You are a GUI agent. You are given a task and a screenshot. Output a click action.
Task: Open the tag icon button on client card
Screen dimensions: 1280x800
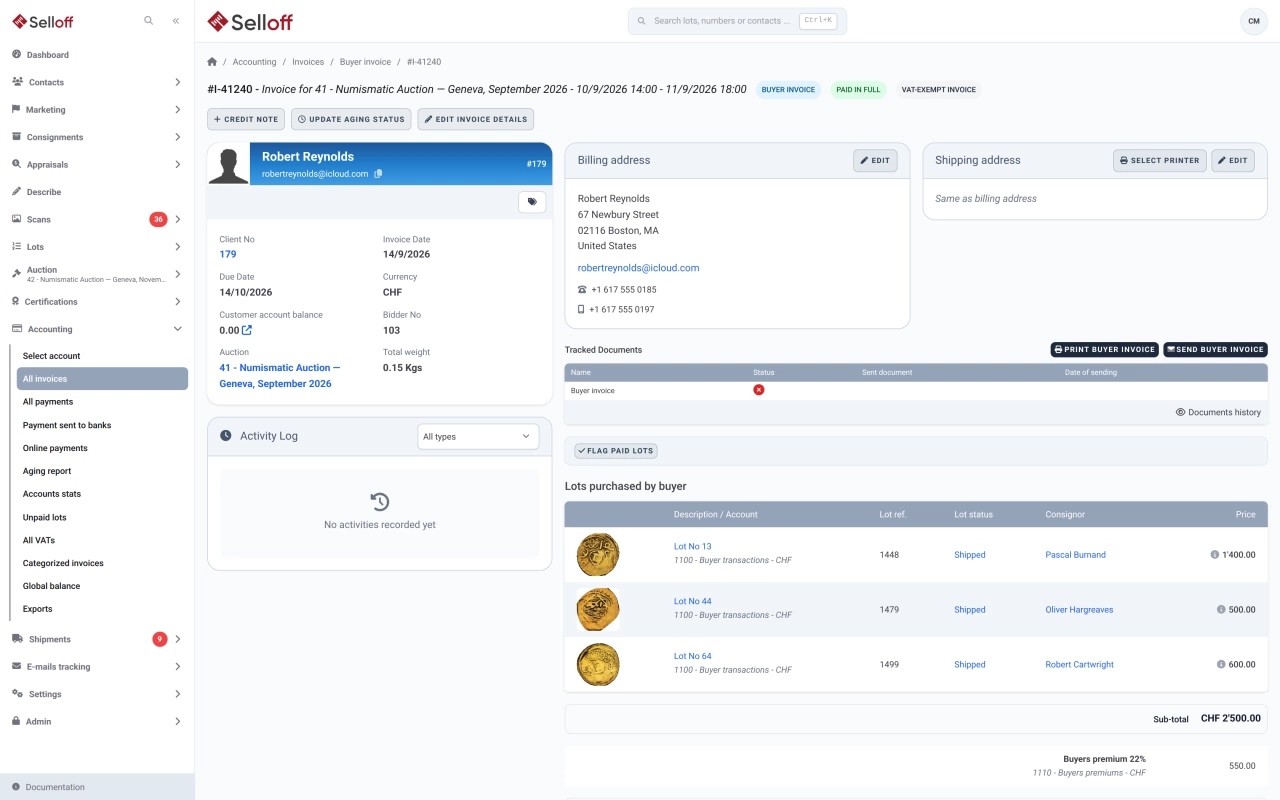tap(532, 202)
